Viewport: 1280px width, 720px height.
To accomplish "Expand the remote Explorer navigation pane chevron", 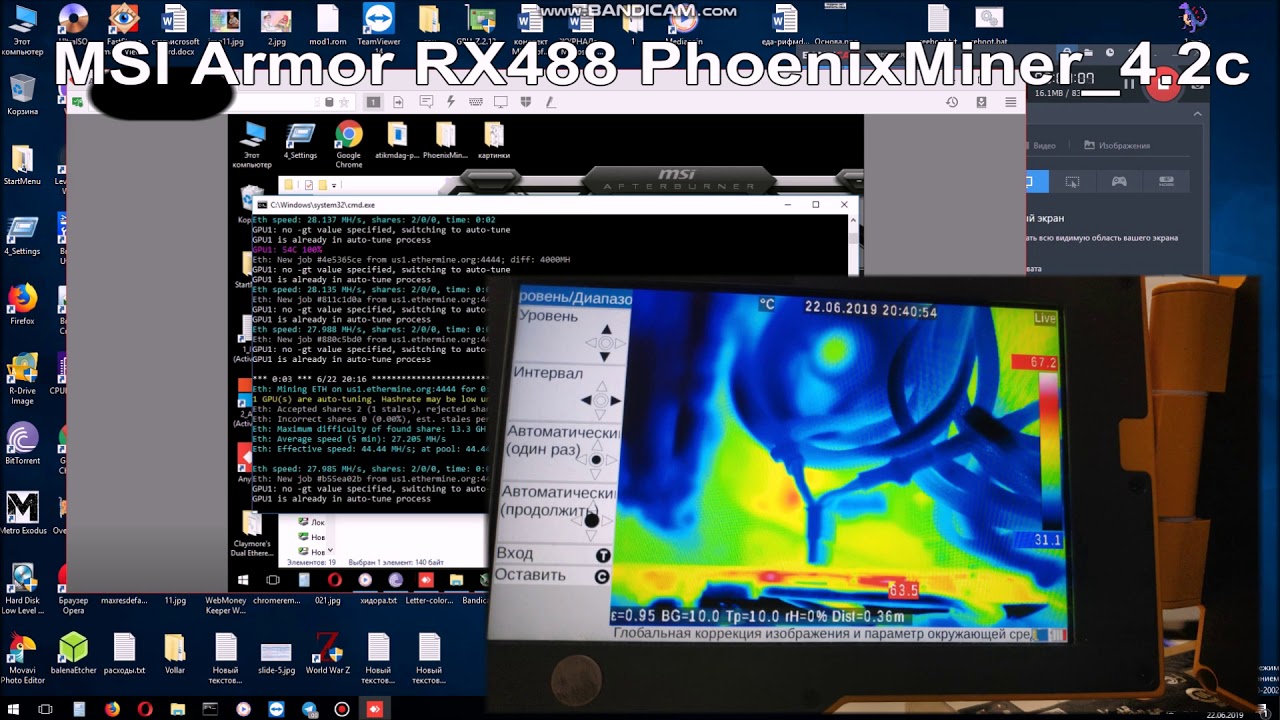I will click(x=330, y=551).
